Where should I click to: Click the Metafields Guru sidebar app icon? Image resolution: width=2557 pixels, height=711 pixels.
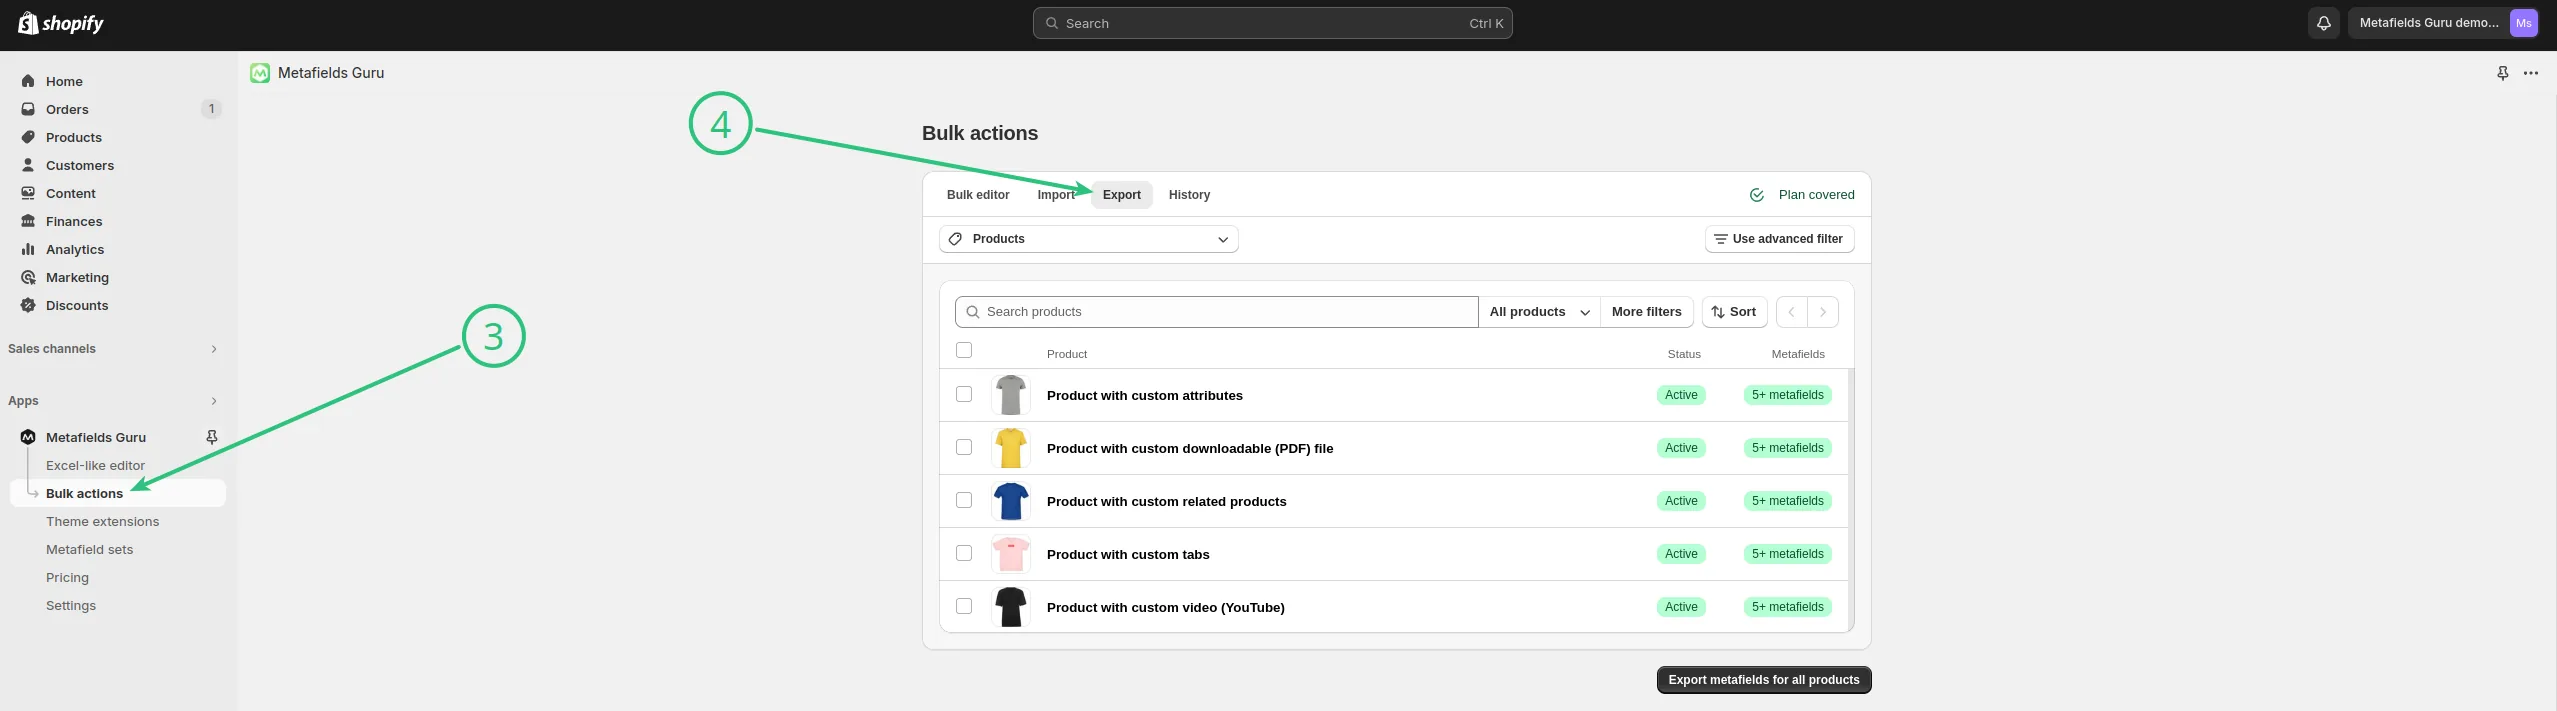[x=28, y=437]
